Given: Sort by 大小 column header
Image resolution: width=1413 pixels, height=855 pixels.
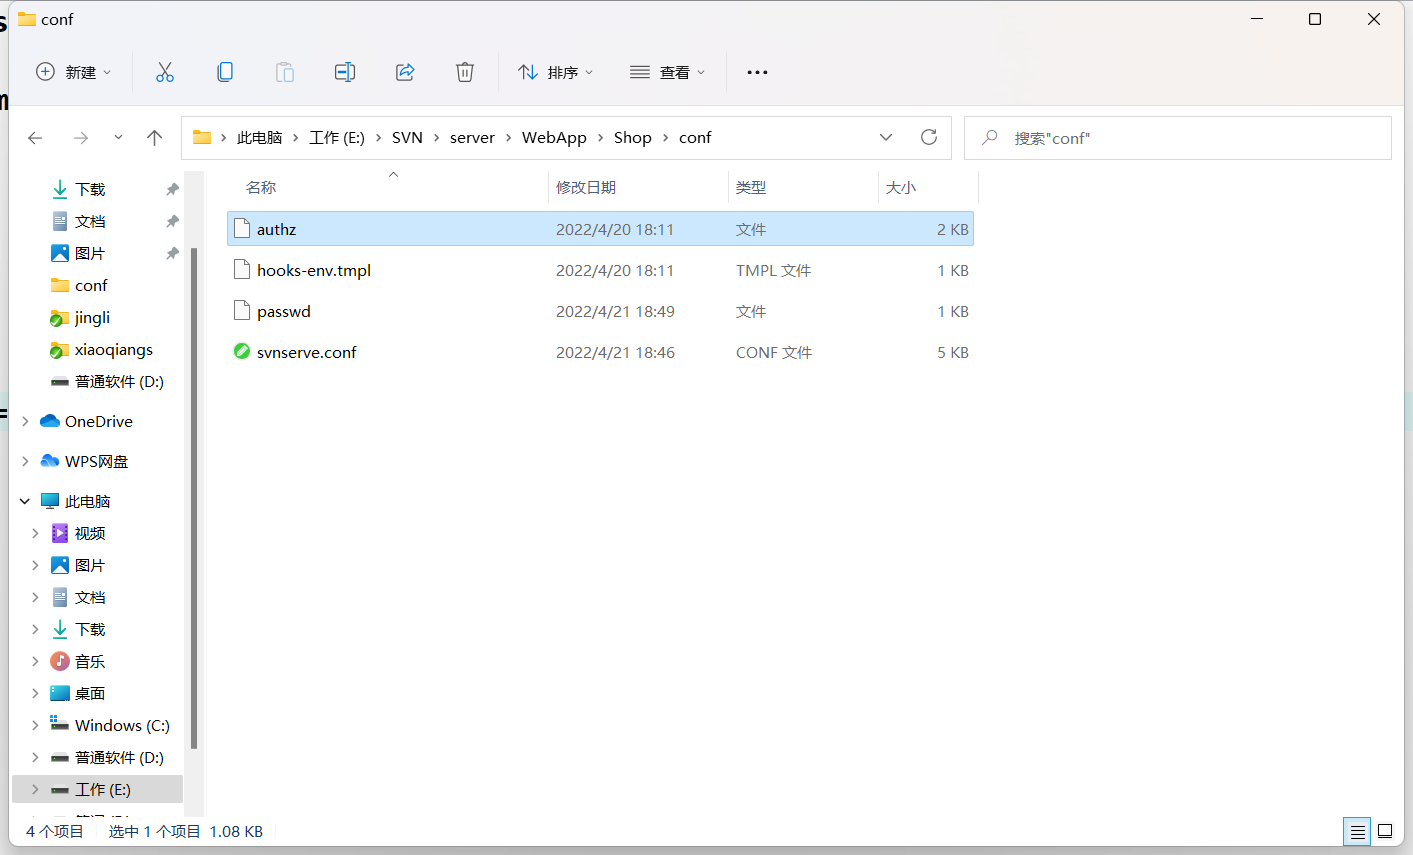Looking at the screenshot, I should tap(901, 187).
